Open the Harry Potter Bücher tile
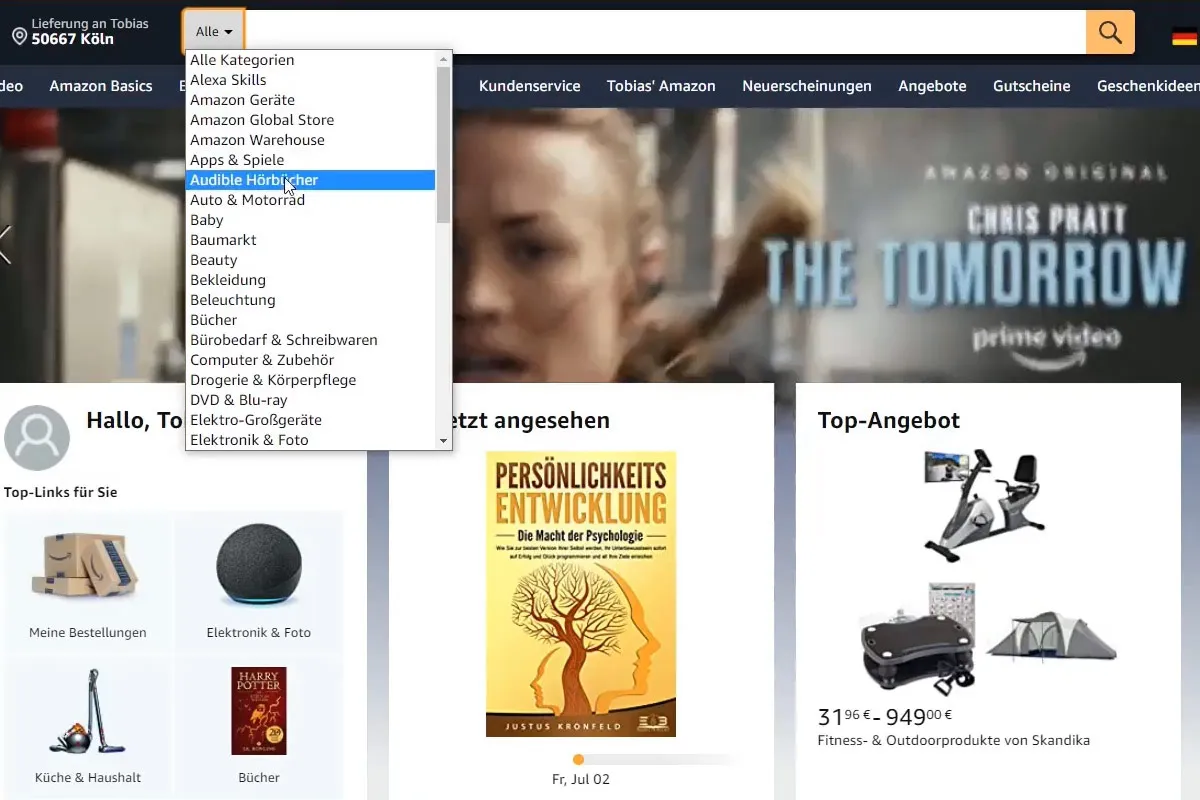The height and width of the screenshot is (800, 1200). click(259, 711)
